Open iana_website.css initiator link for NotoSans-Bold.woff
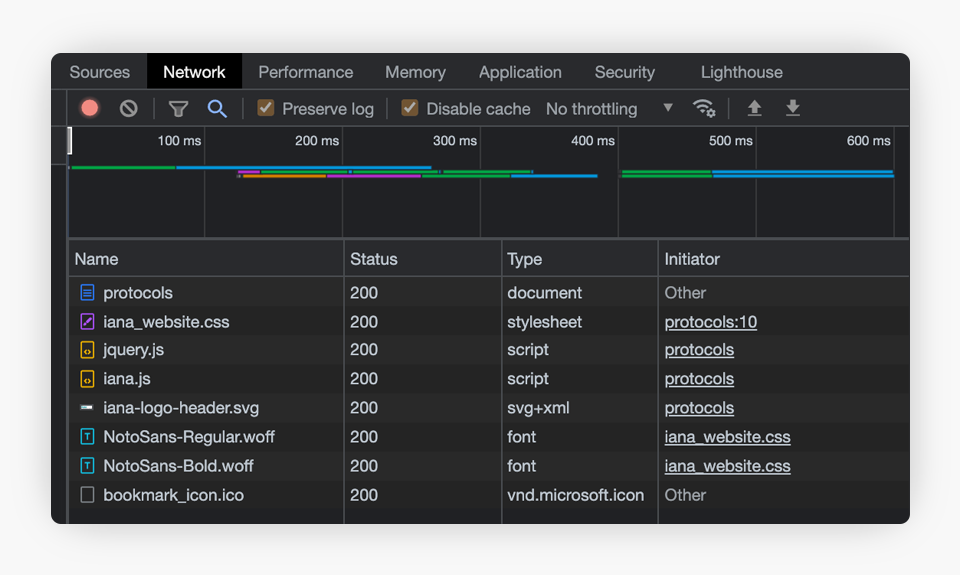The width and height of the screenshot is (960, 575). 727,466
